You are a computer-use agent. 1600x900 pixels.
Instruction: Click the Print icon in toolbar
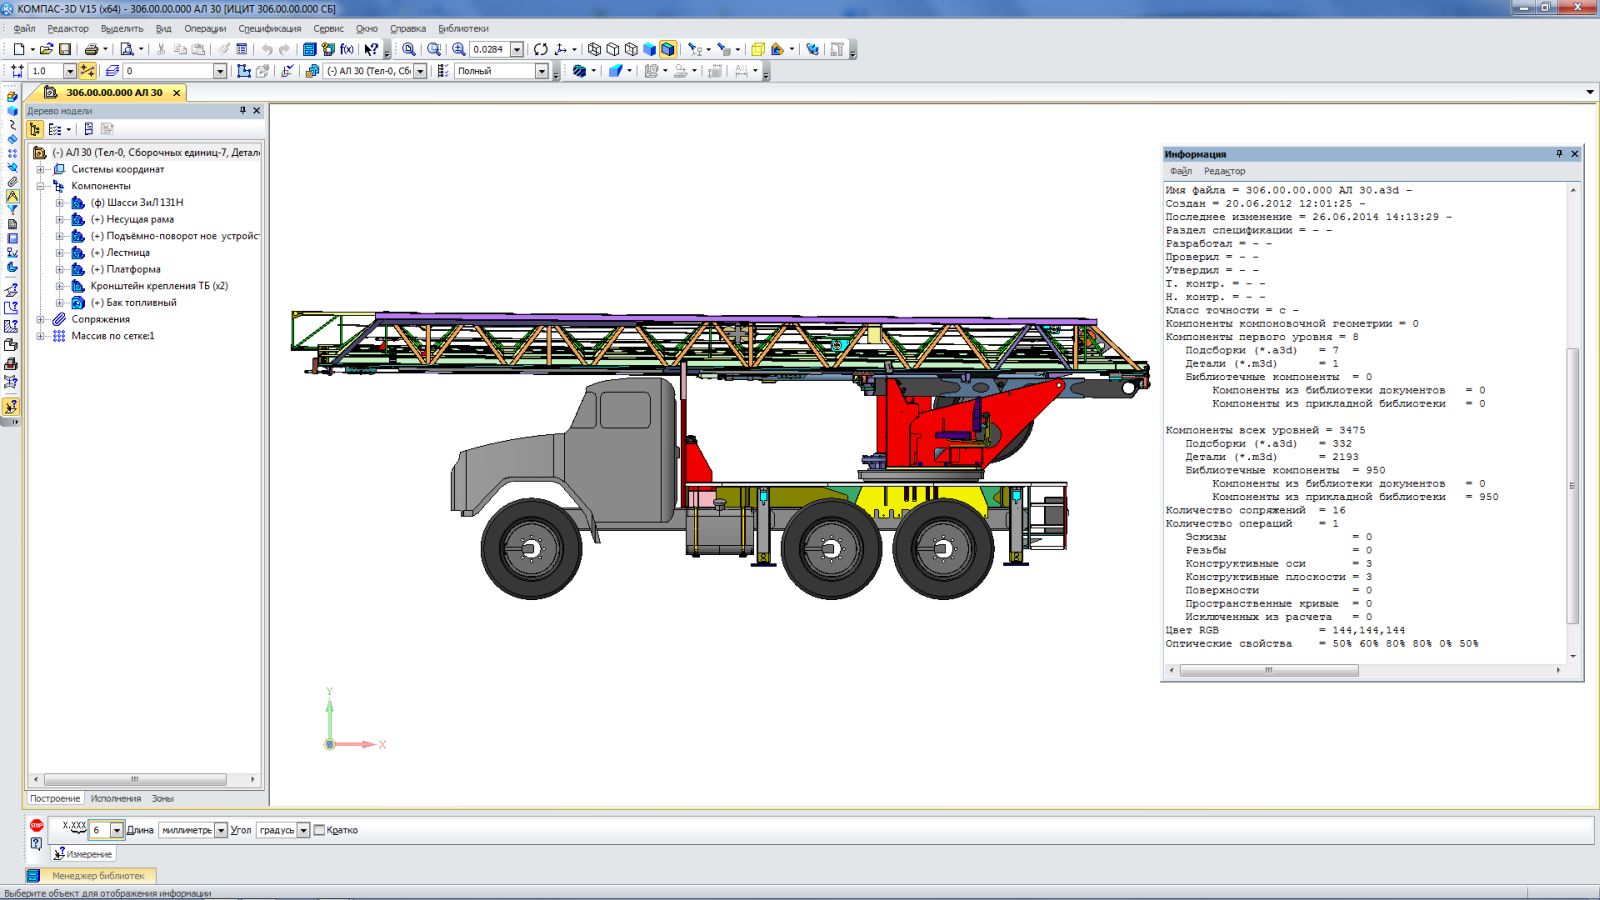coord(91,49)
